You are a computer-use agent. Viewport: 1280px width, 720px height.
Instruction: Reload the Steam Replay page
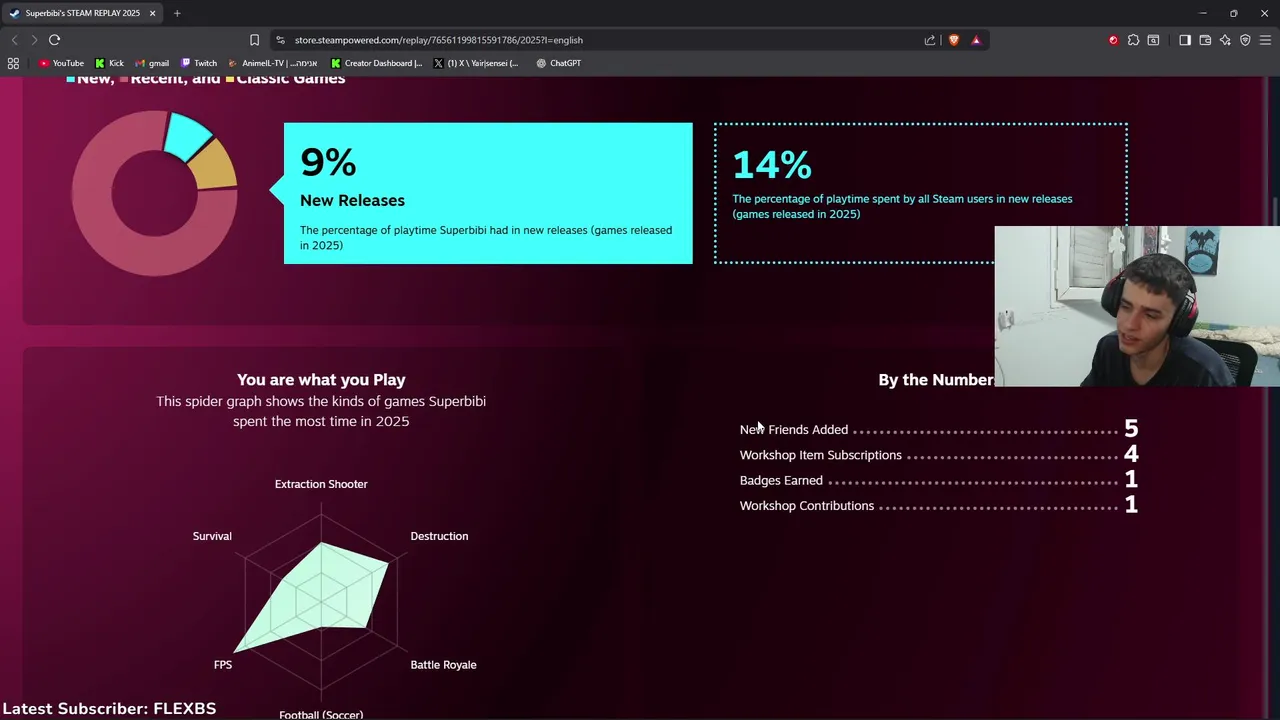(54, 40)
